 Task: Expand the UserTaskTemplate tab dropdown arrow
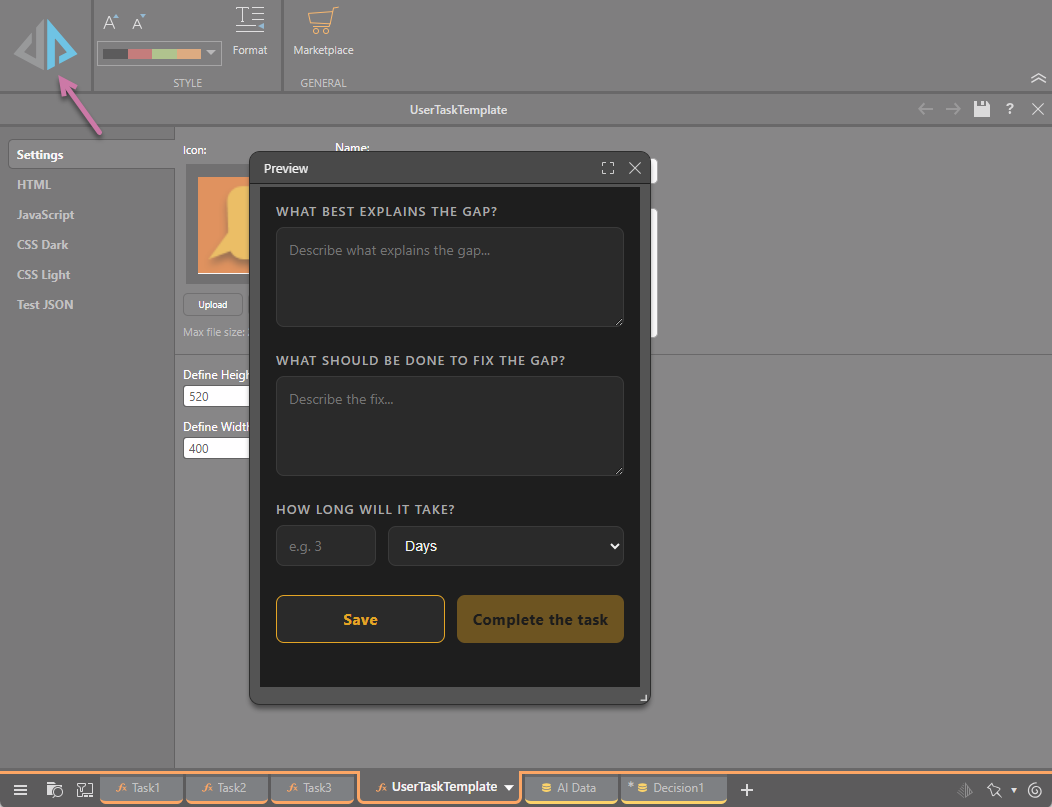click(509, 788)
